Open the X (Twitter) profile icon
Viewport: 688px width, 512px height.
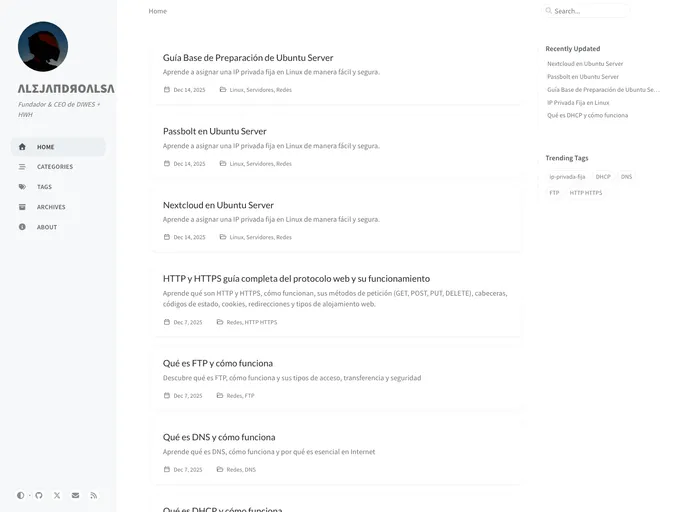coord(57,495)
